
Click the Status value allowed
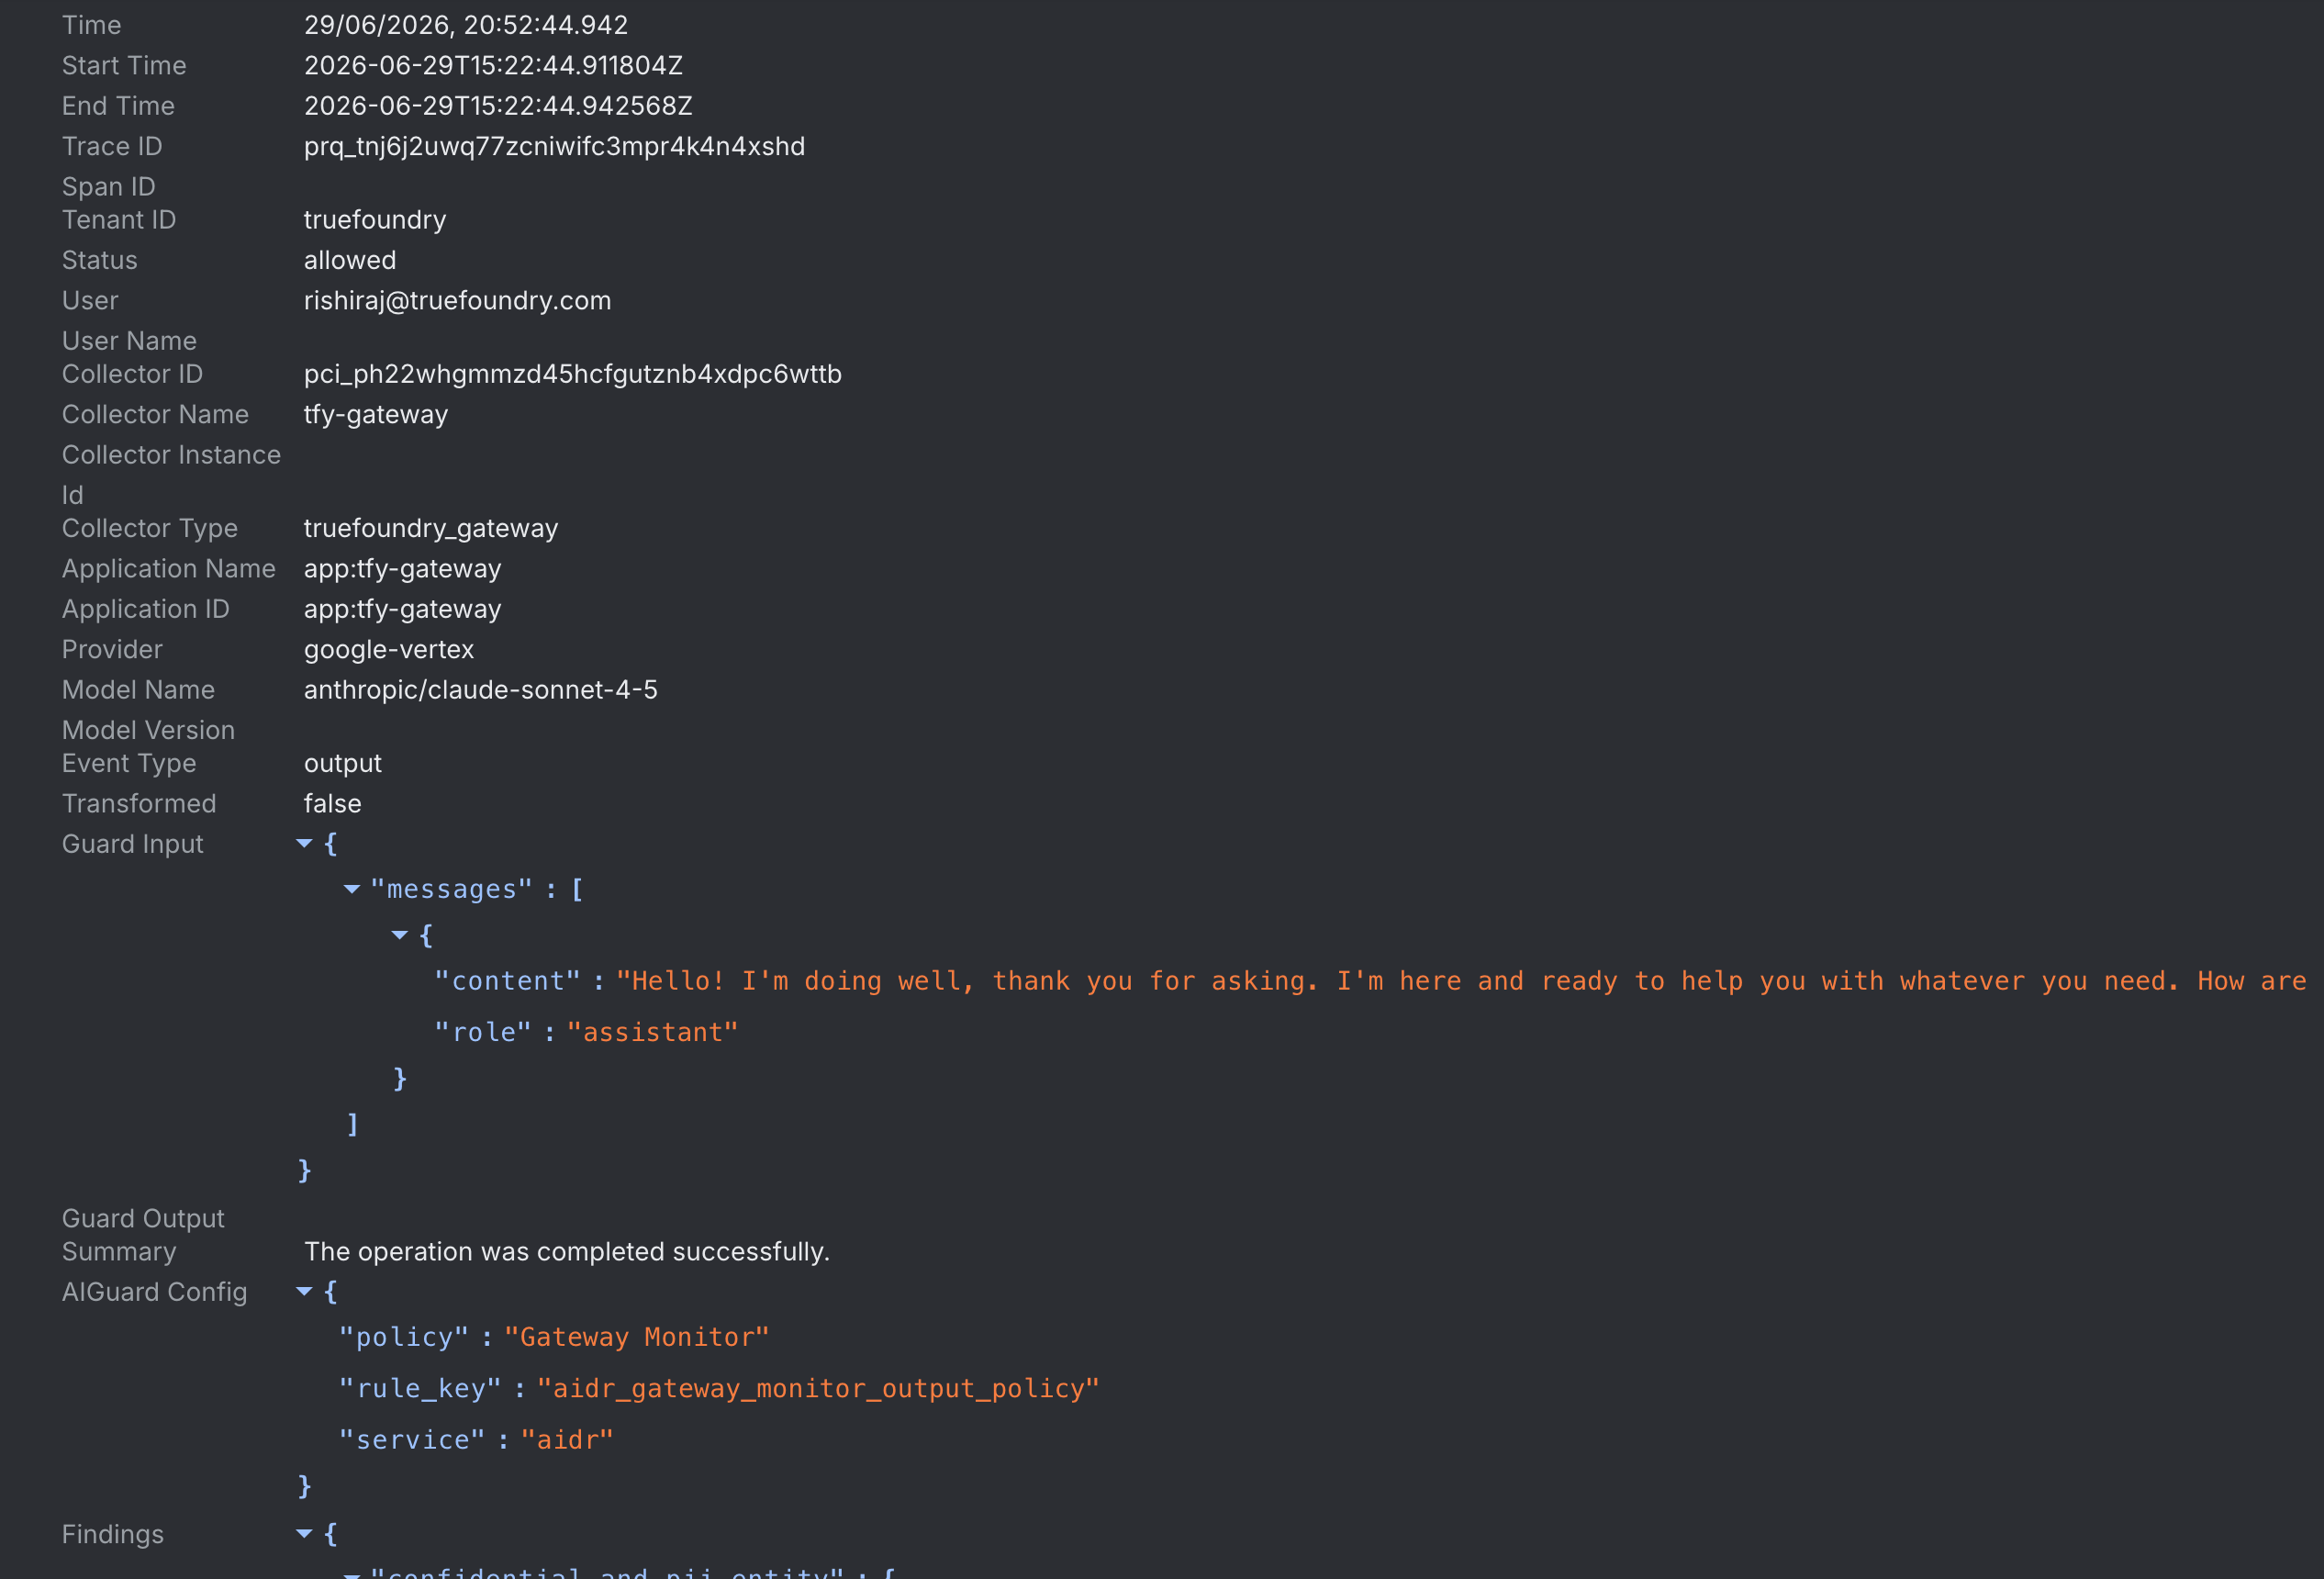(350, 260)
